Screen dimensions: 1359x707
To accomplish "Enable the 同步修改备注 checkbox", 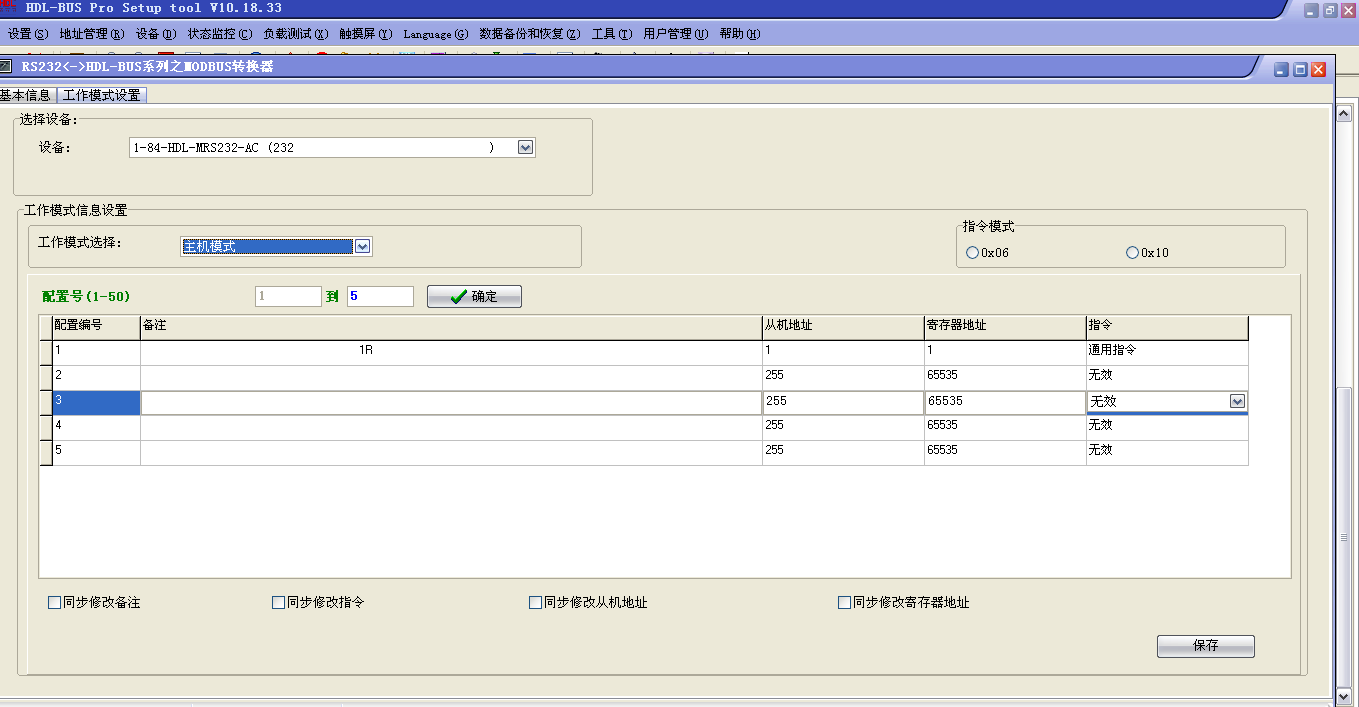I will pos(55,603).
